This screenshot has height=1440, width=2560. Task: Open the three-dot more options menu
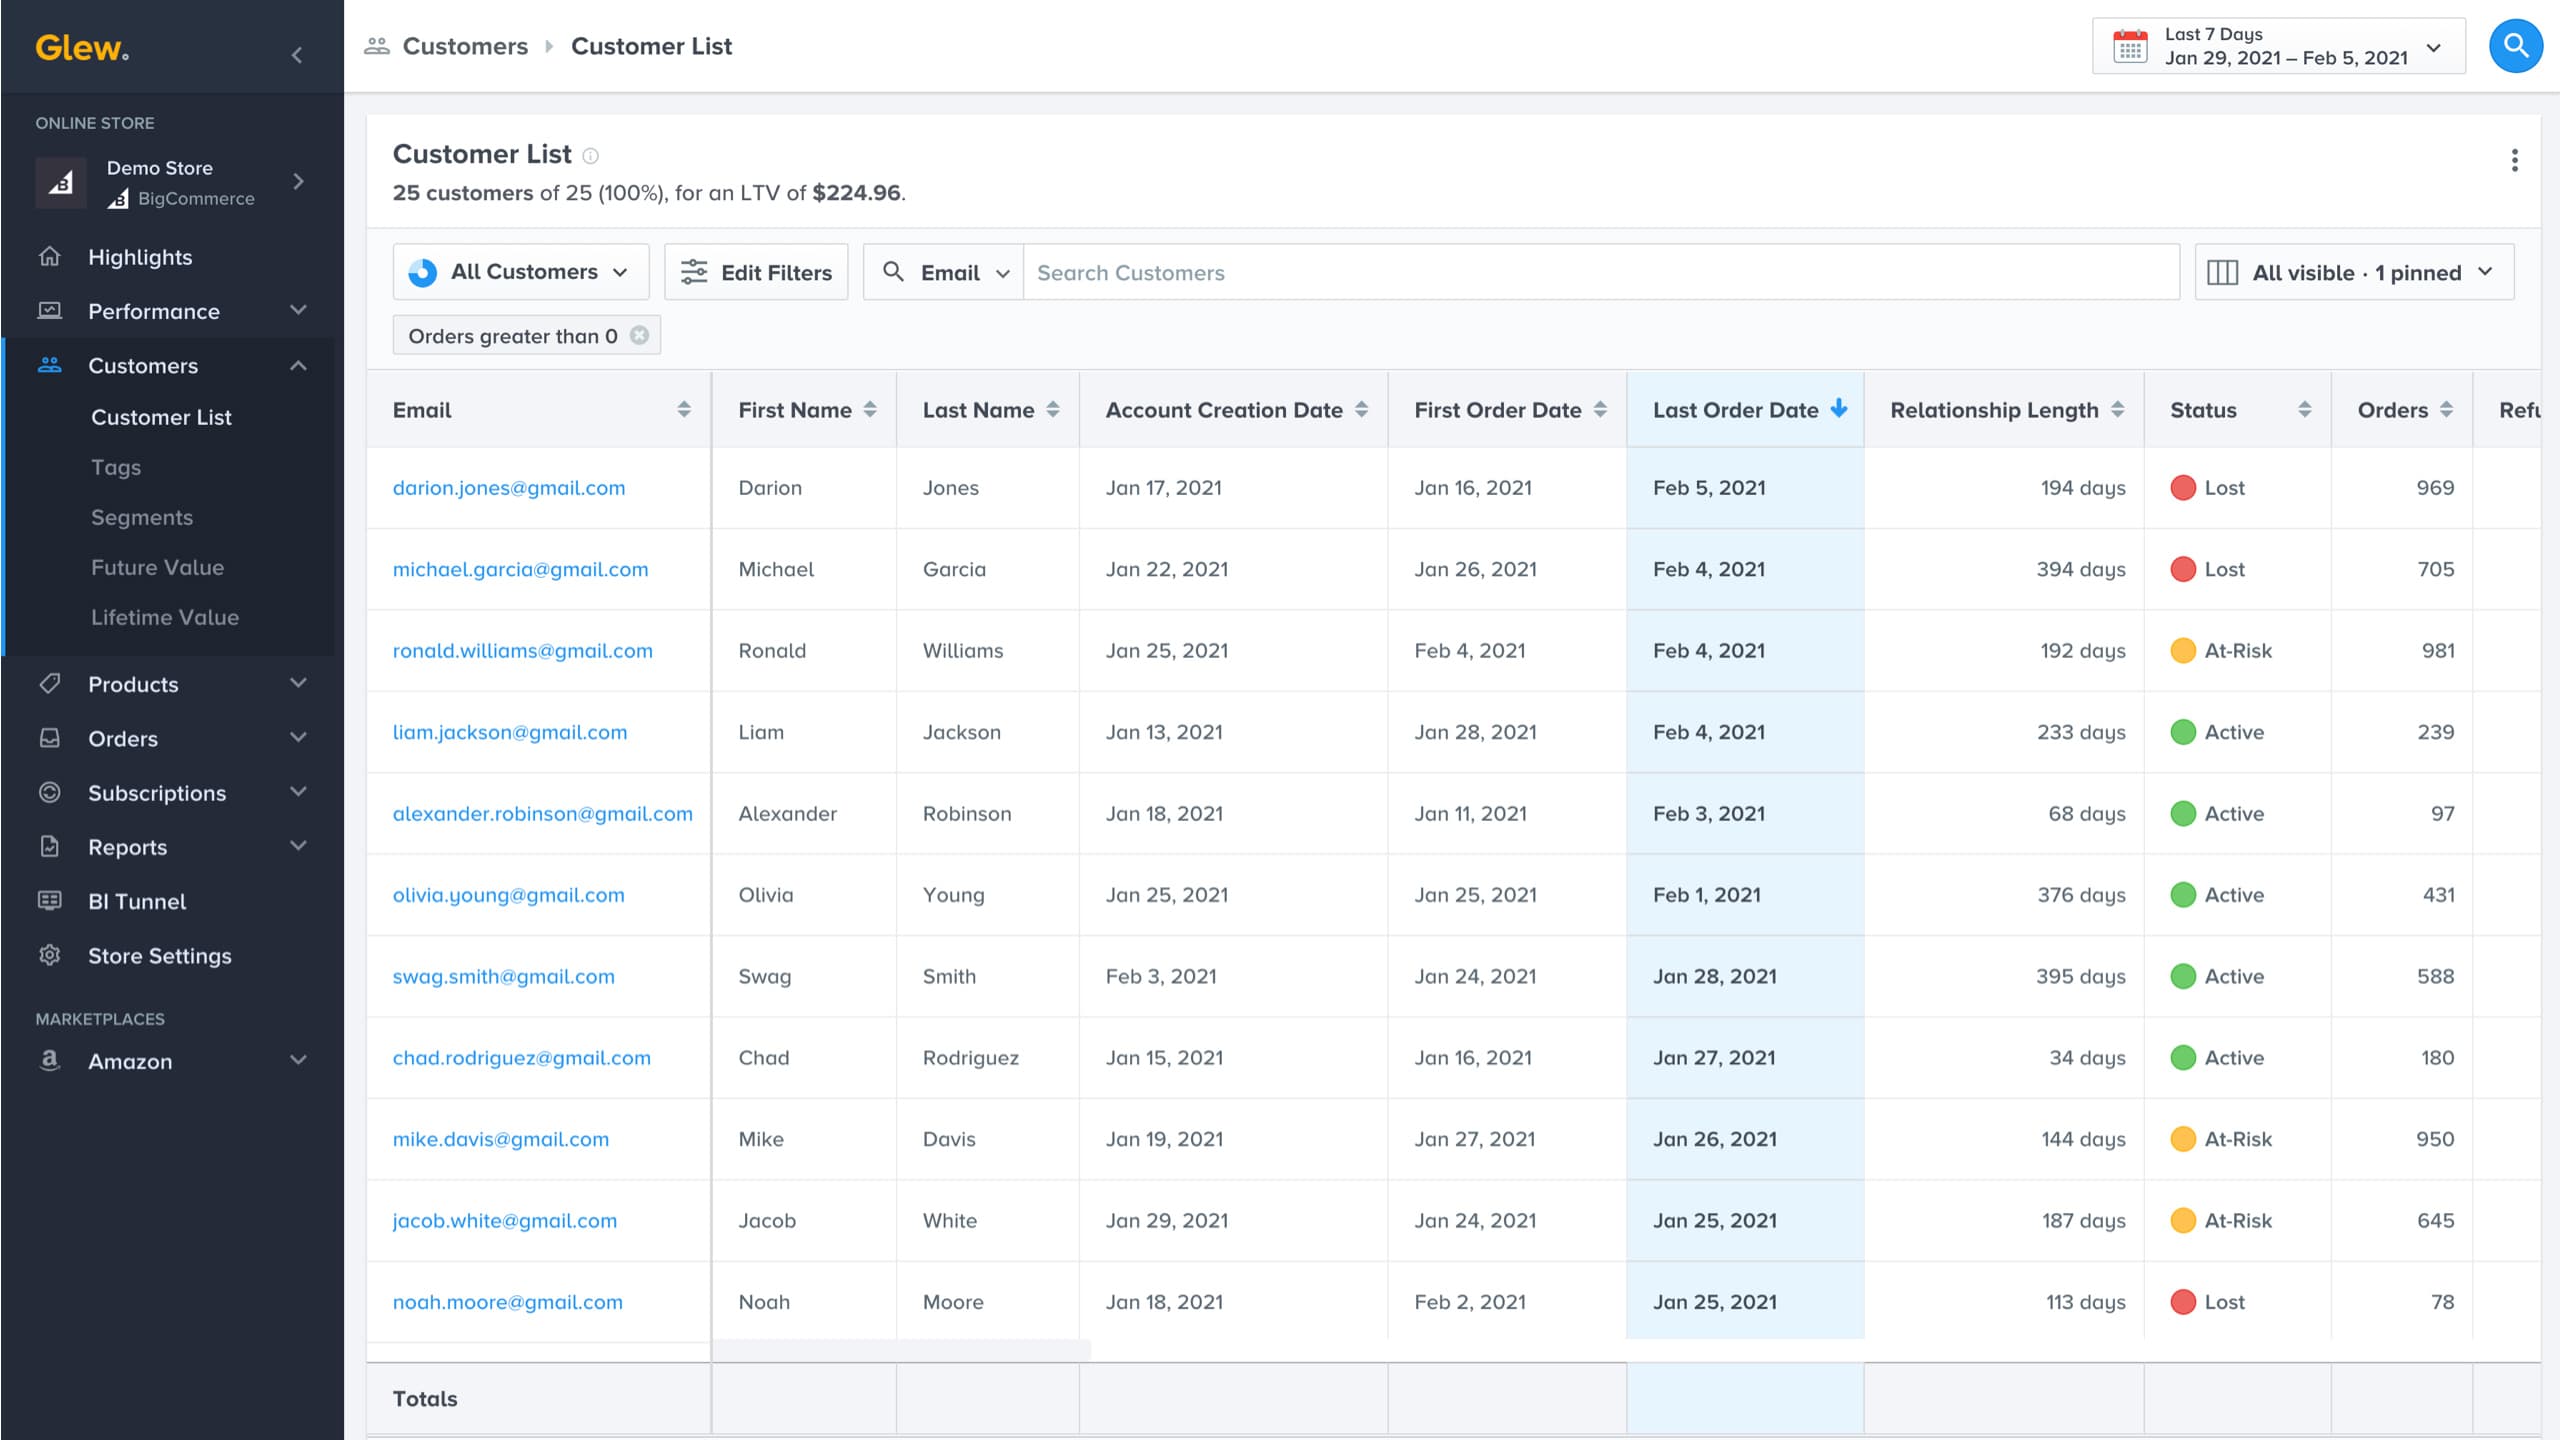pyautogui.click(x=2514, y=160)
